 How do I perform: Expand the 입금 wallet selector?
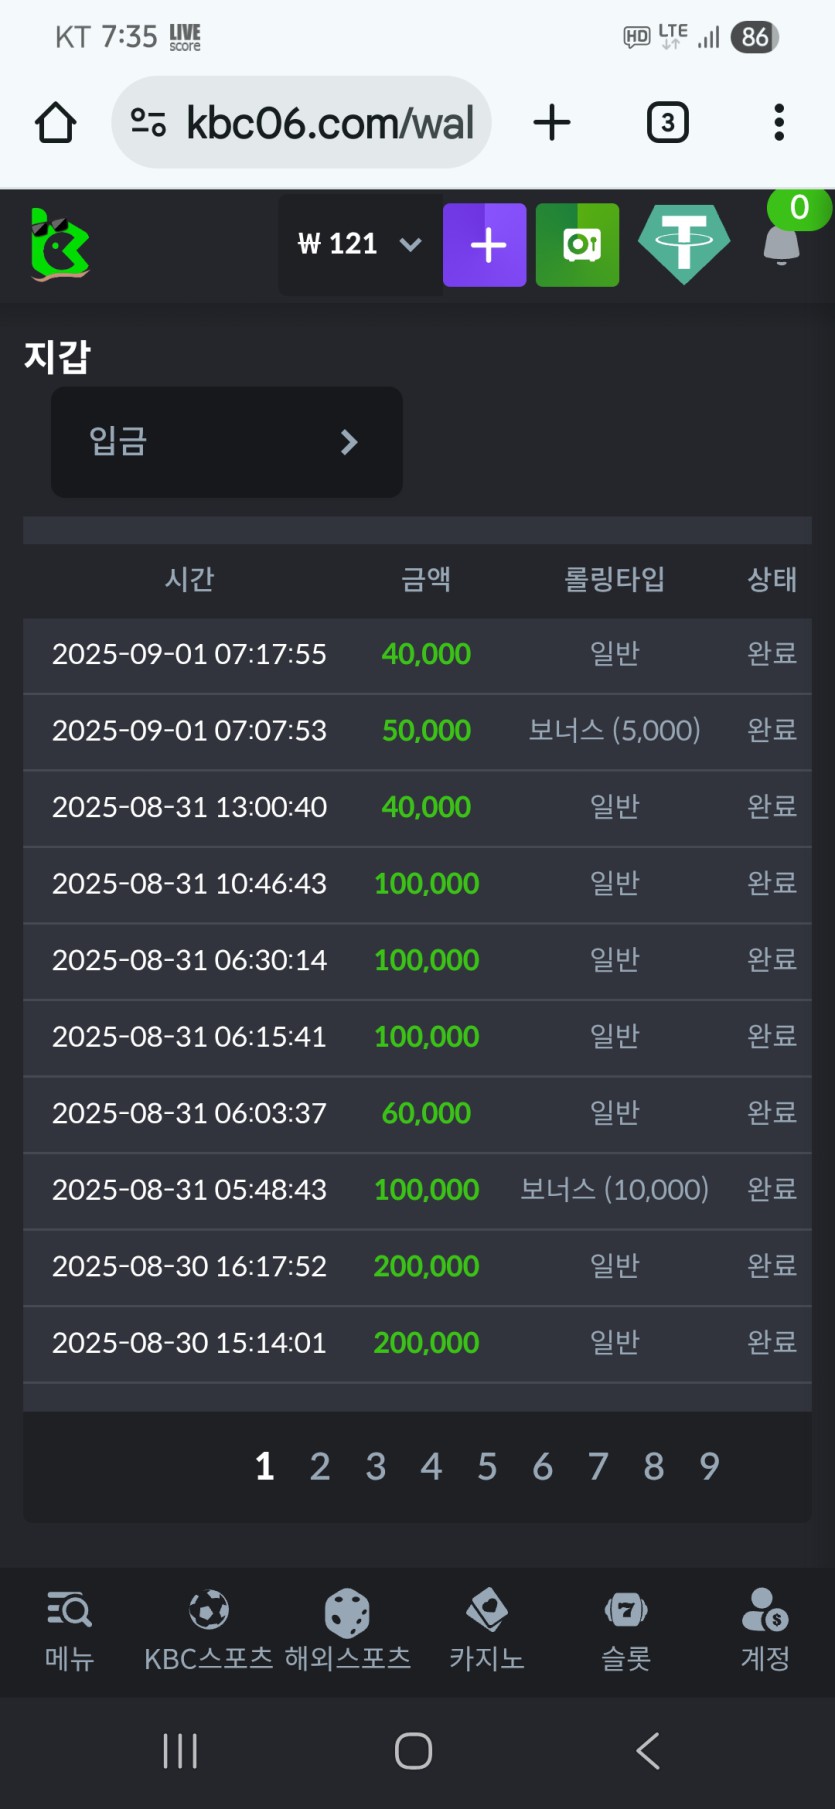click(227, 442)
